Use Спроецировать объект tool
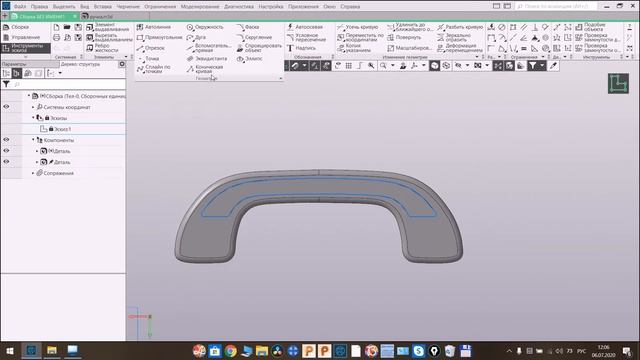This screenshot has width=640, height=360. (x=259, y=48)
